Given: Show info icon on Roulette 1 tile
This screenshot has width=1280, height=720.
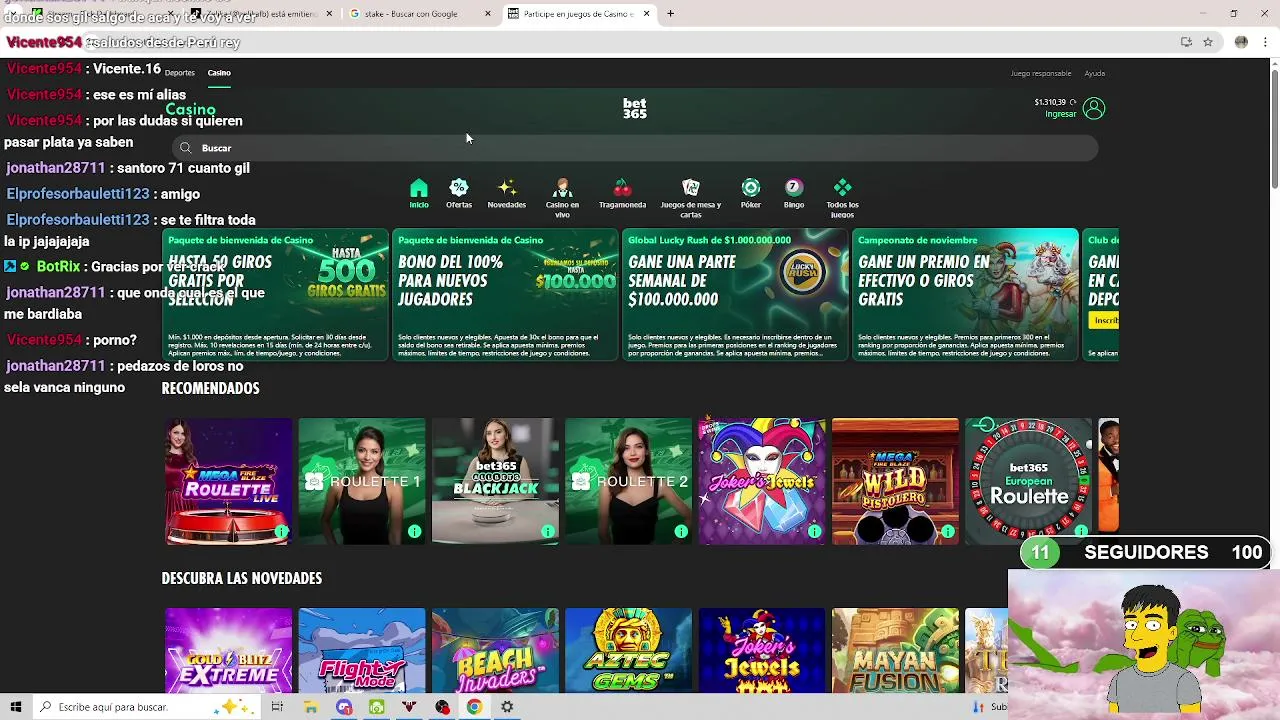Looking at the screenshot, I should tap(414, 532).
